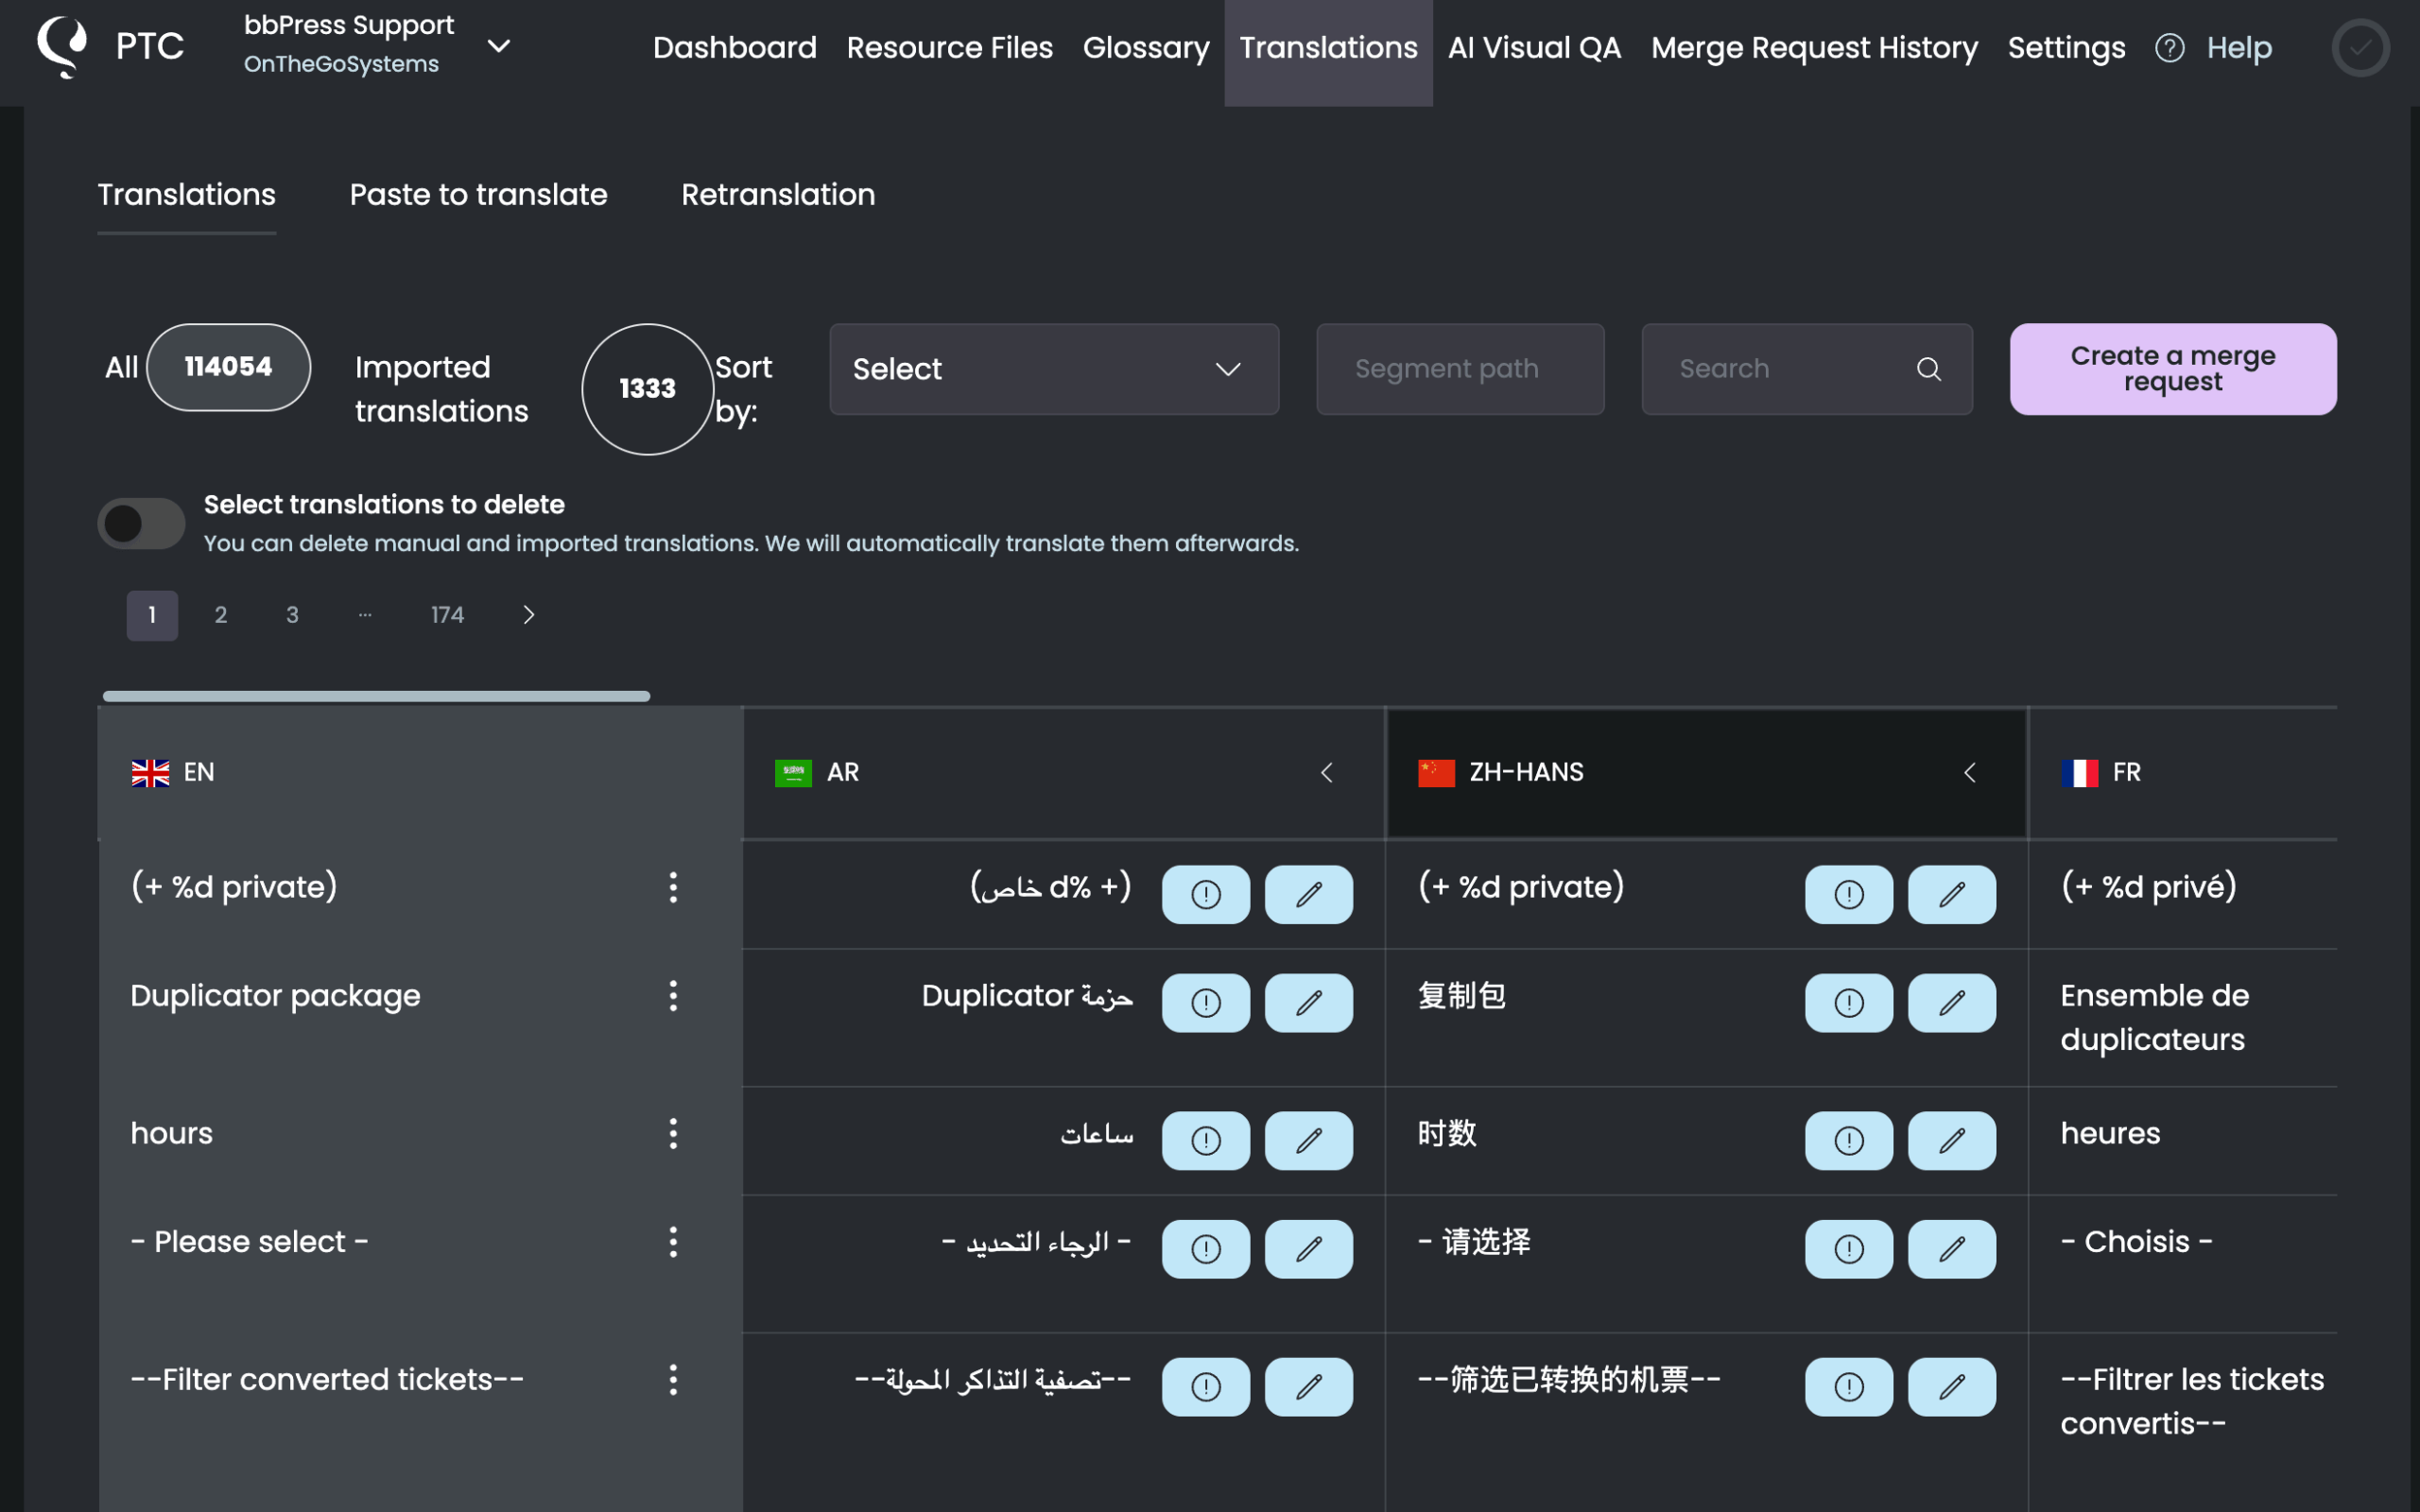2420x1512 pixels.
Task: Collapse the AR language column
Action: 1326,772
